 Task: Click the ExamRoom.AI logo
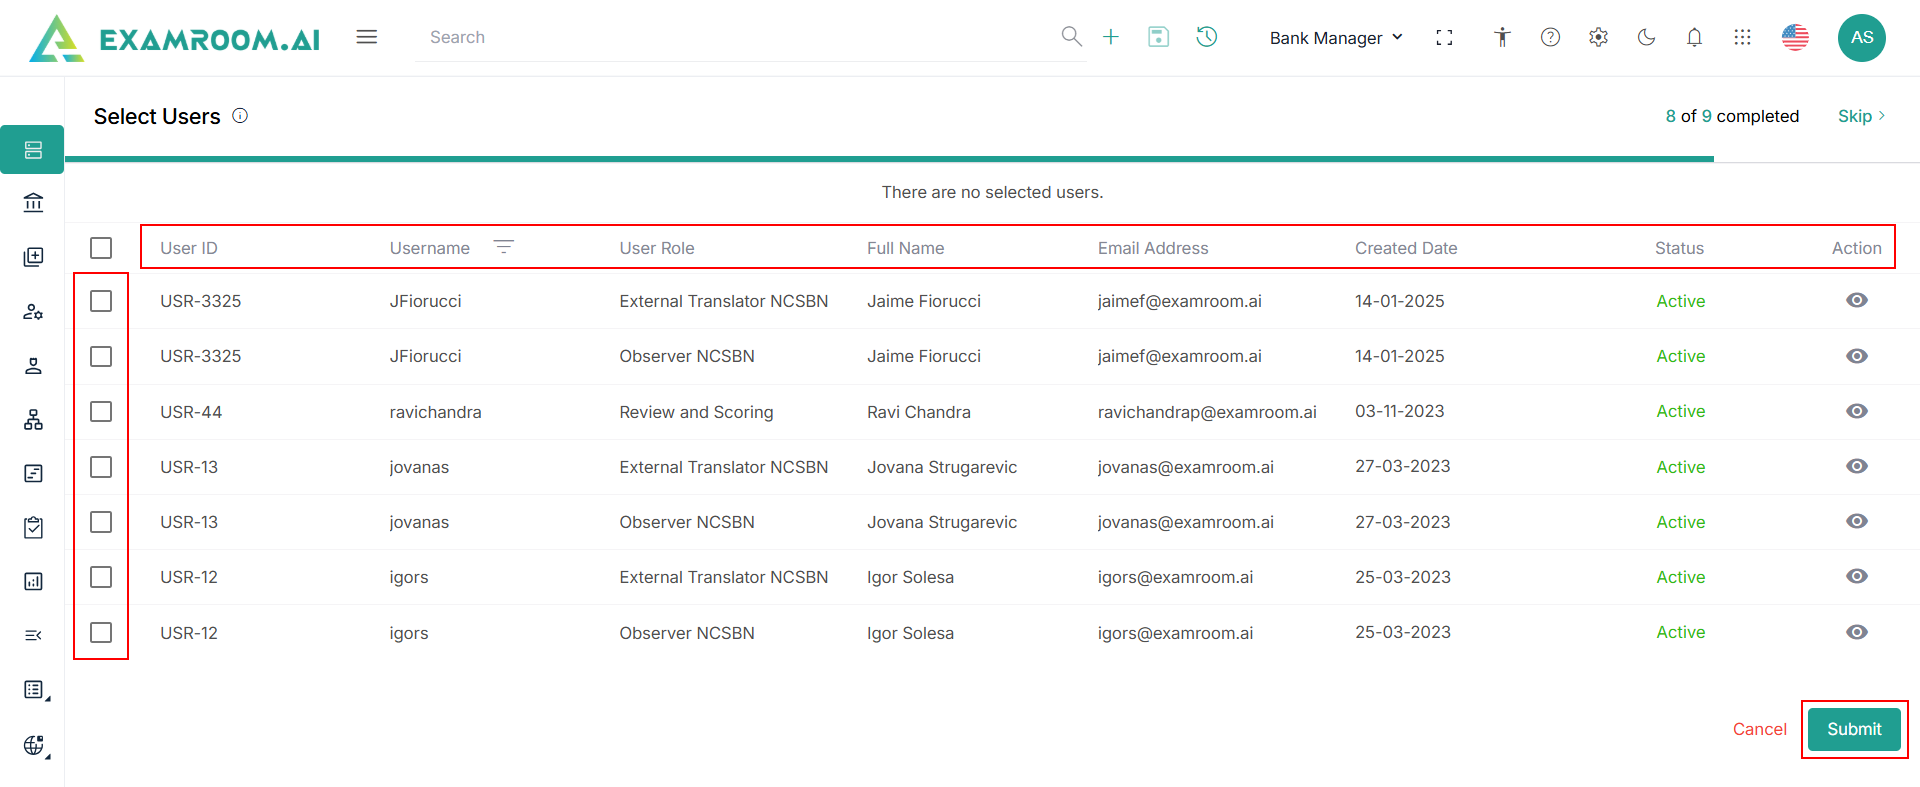[175, 38]
